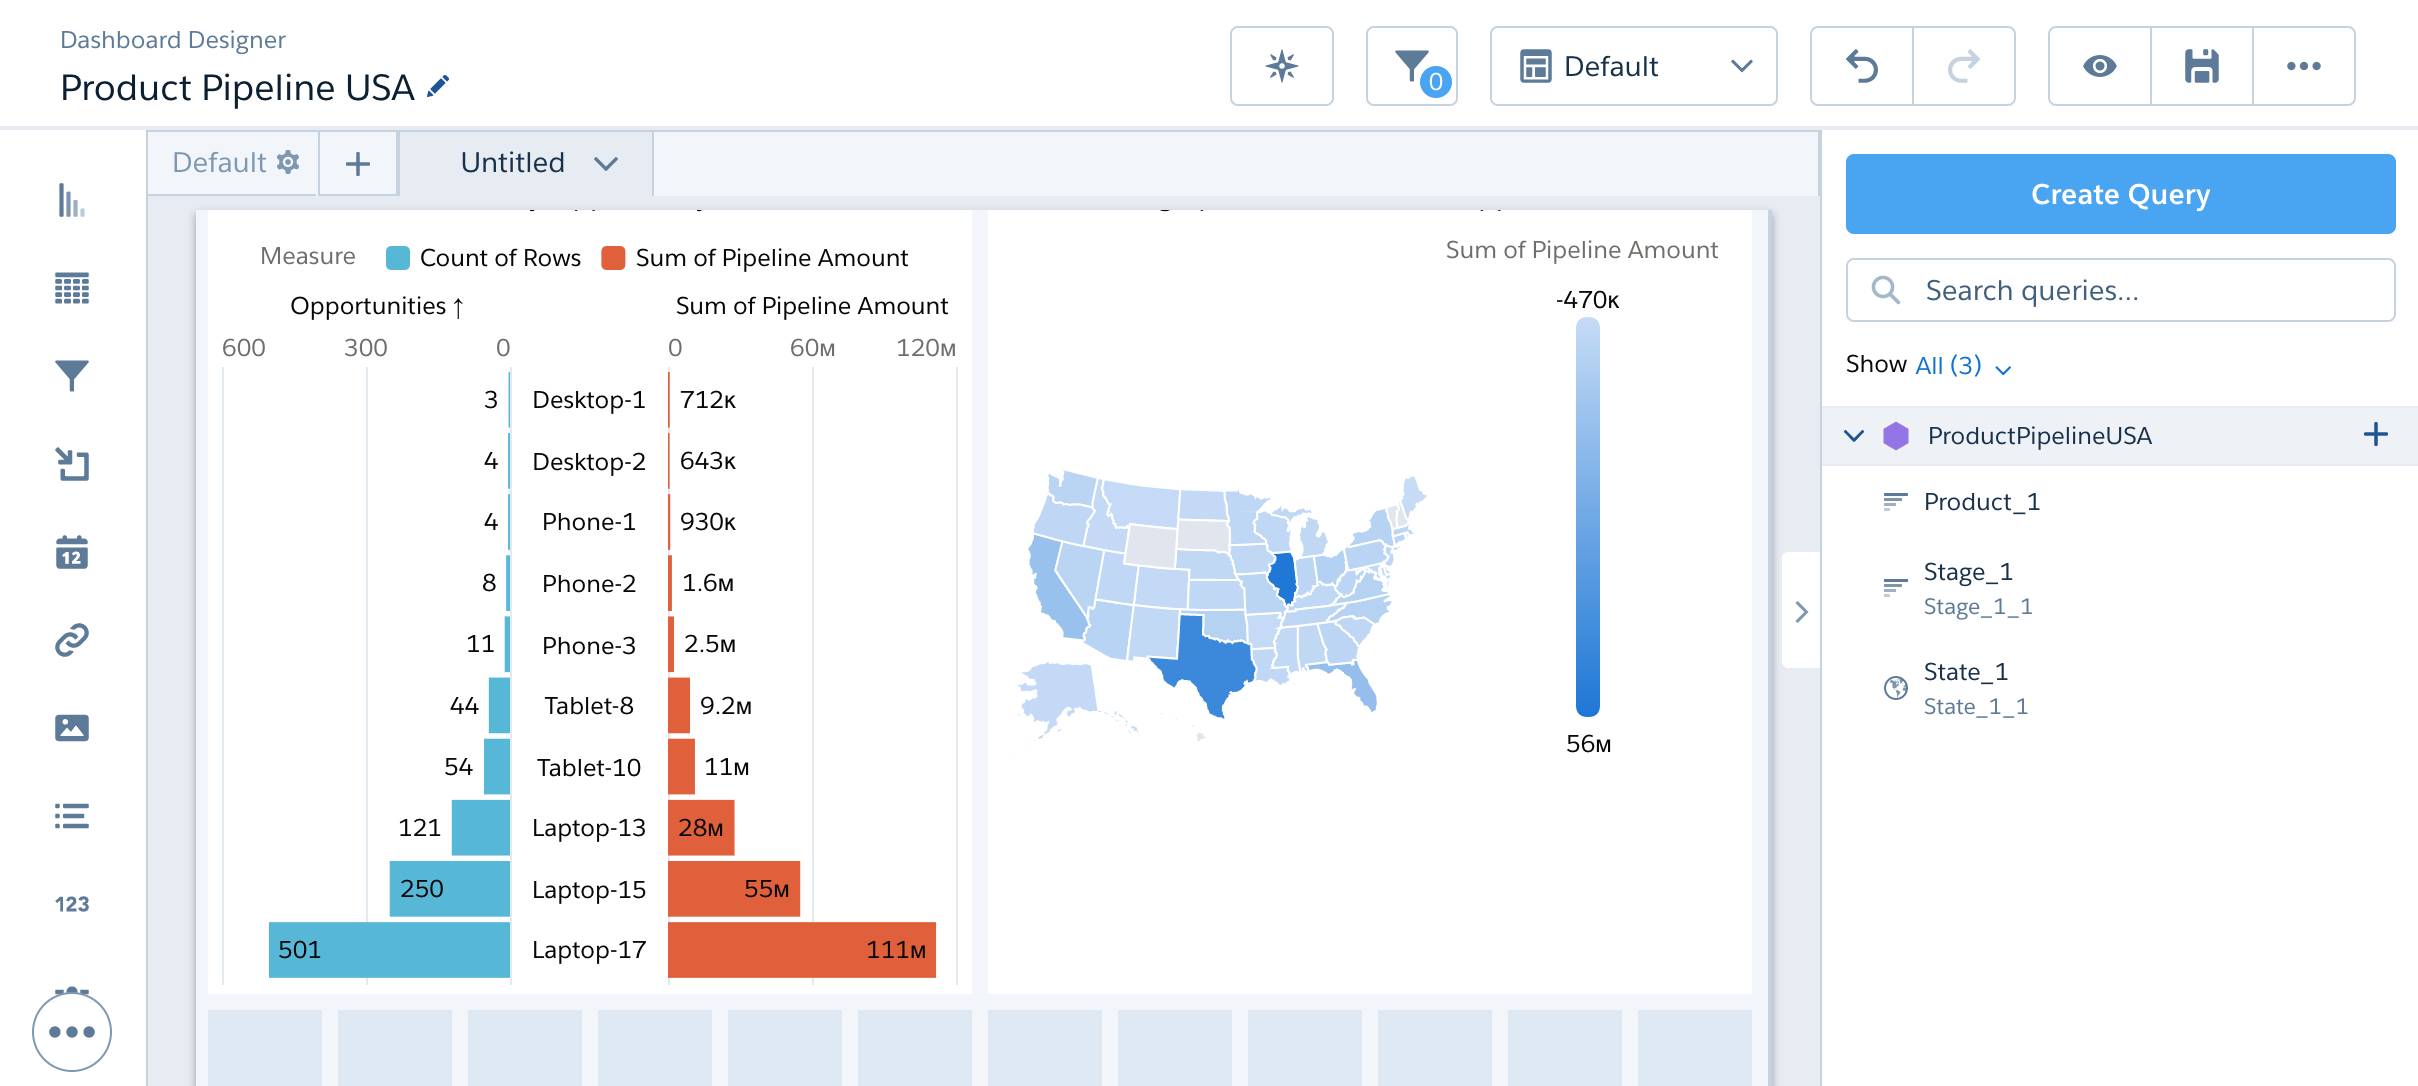Image resolution: width=2418 pixels, height=1086 pixels.
Task: Select the filter widget icon in sidebar
Action: (x=72, y=376)
